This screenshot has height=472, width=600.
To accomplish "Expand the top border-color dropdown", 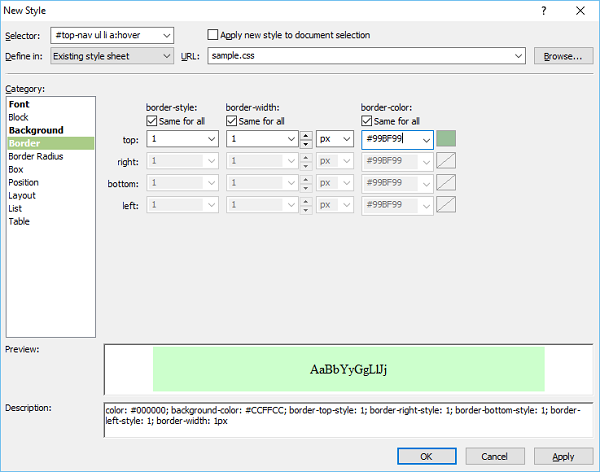I will tap(424, 140).
